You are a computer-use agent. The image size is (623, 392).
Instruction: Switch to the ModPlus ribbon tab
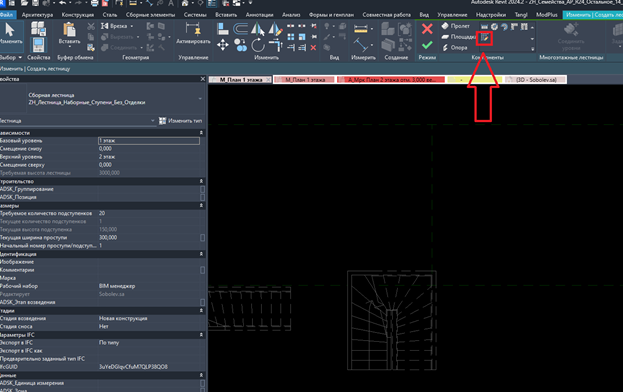coord(547,15)
